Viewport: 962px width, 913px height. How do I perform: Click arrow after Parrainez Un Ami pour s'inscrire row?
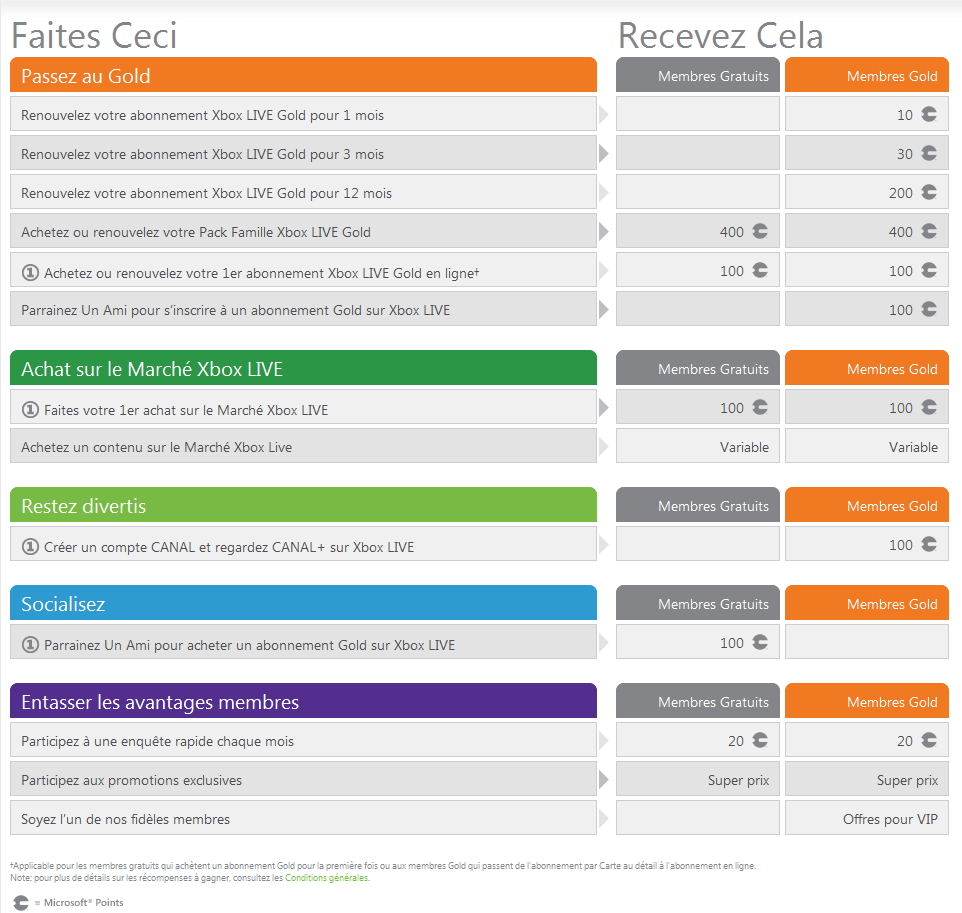pyautogui.click(x=604, y=309)
